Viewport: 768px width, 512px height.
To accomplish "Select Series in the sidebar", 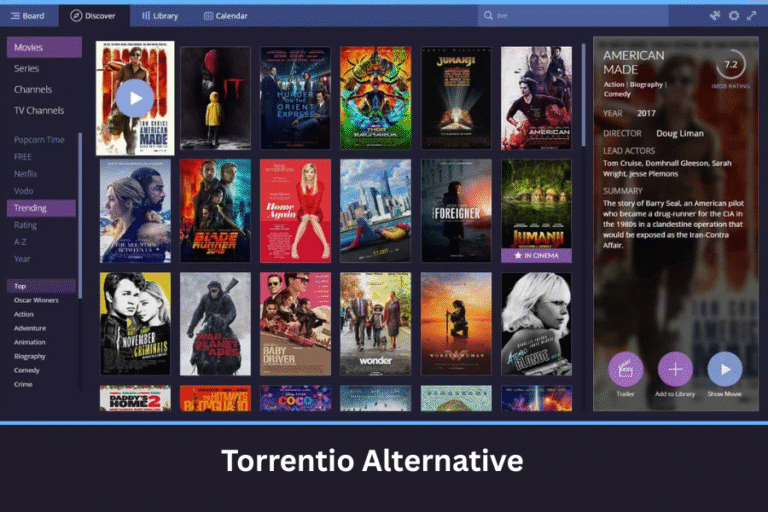I will tap(26, 68).
